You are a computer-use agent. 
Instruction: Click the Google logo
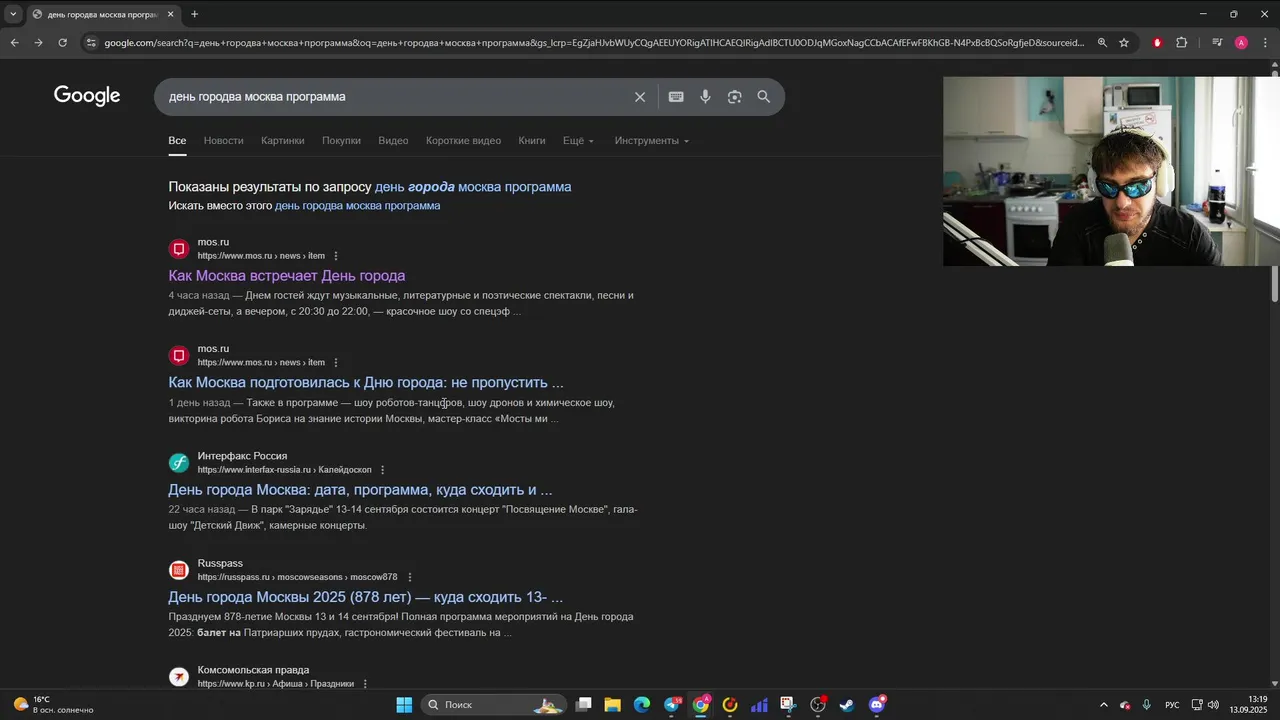coord(87,96)
